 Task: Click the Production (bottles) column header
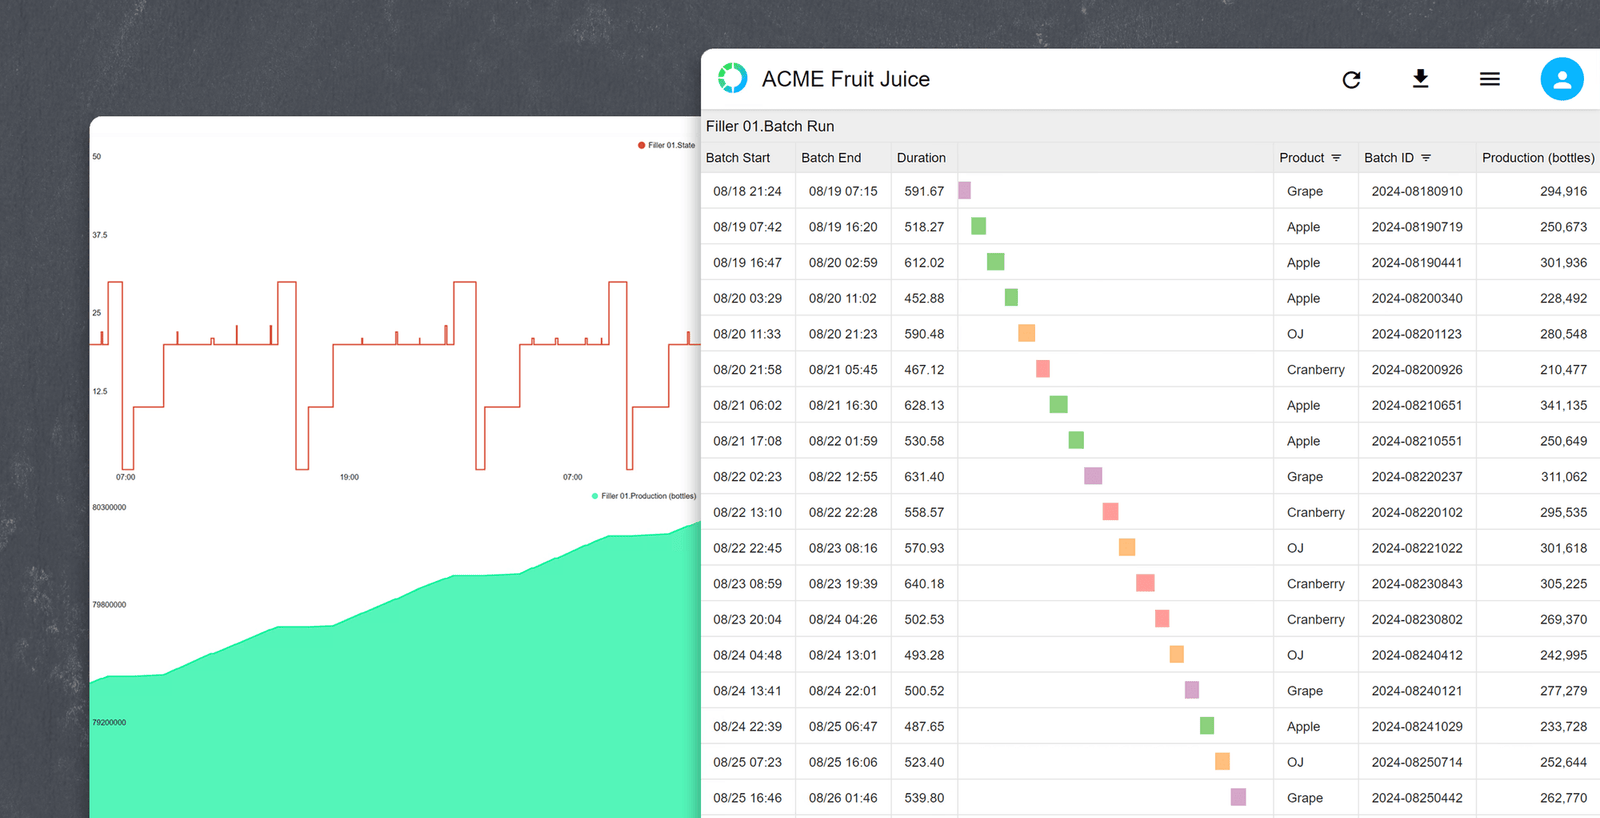pos(1538,158)
